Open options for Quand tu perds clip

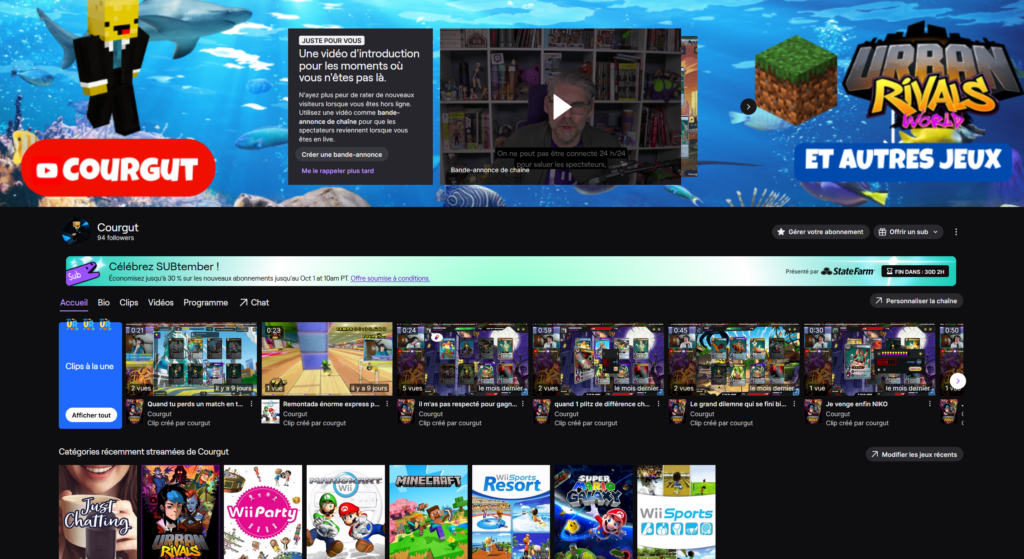[251, 404]
